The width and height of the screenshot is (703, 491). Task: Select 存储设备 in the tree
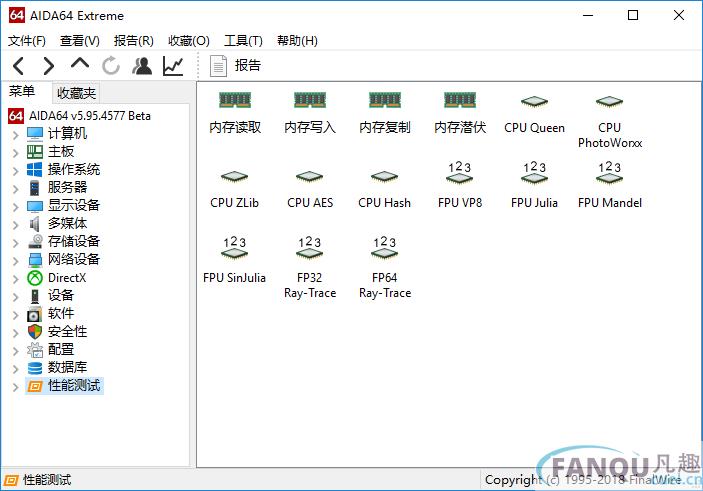(x=74, y=241)
